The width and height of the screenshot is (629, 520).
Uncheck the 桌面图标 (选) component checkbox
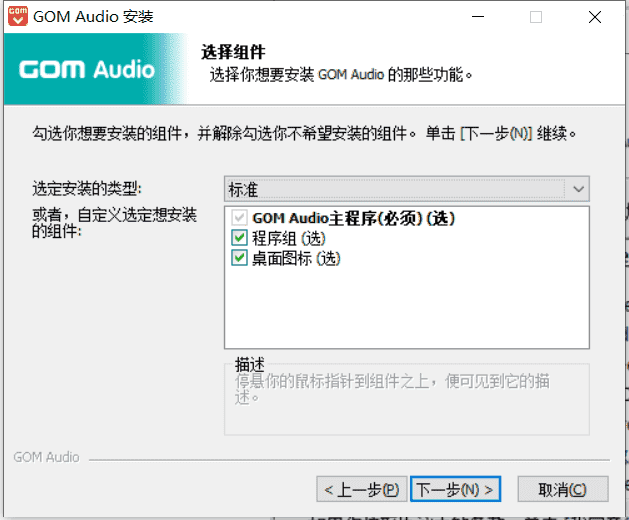click(239, 258)
